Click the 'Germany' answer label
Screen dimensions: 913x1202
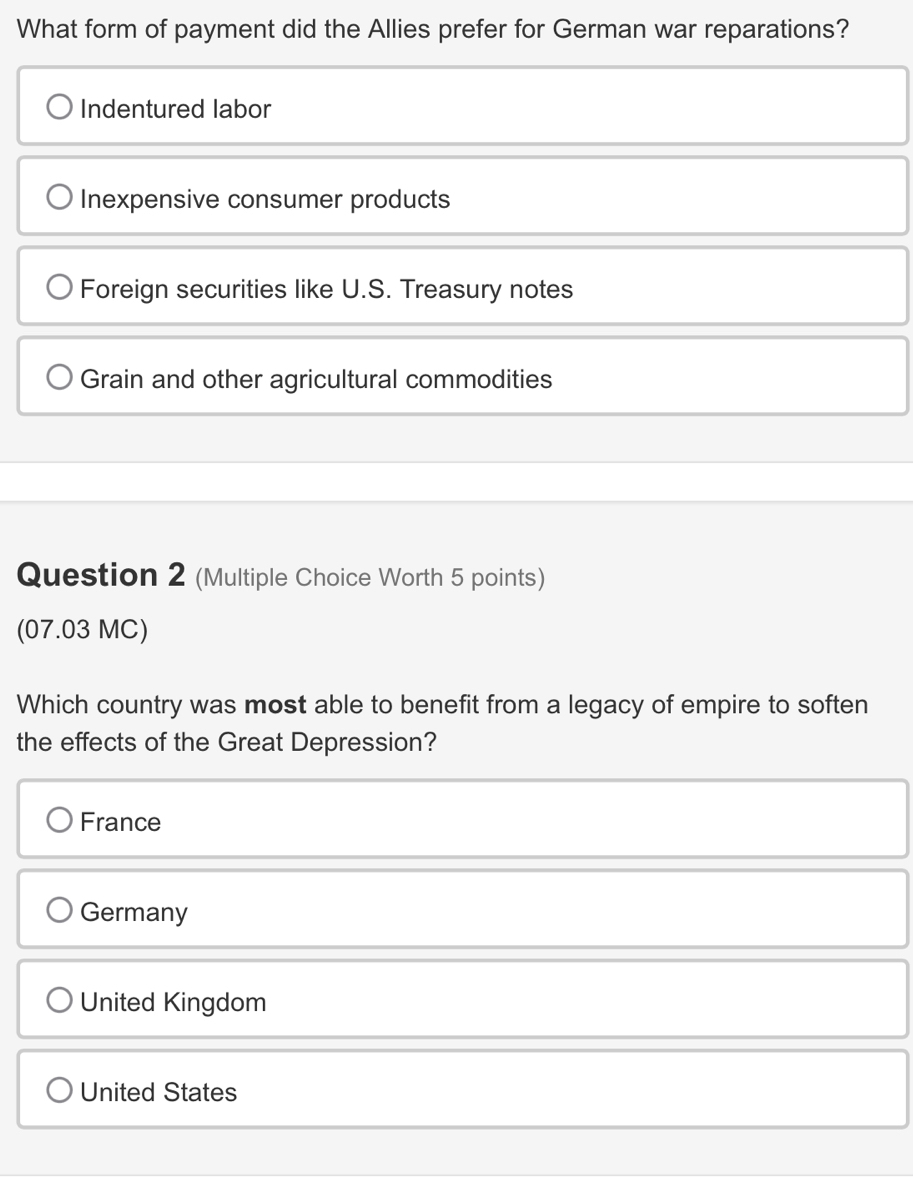pos(134,913)
